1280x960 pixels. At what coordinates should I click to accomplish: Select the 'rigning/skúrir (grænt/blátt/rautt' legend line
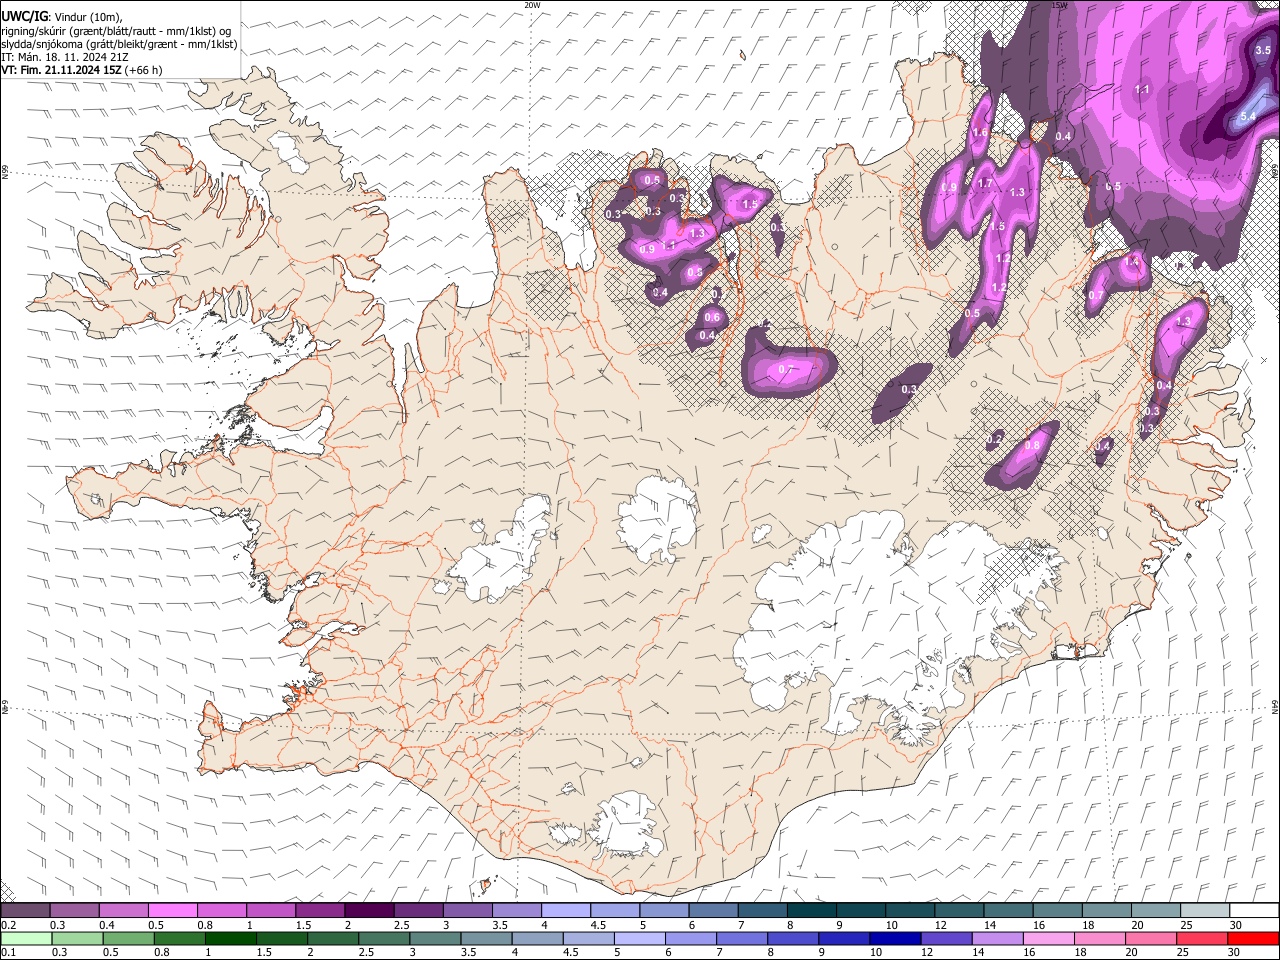coord(117,30)
